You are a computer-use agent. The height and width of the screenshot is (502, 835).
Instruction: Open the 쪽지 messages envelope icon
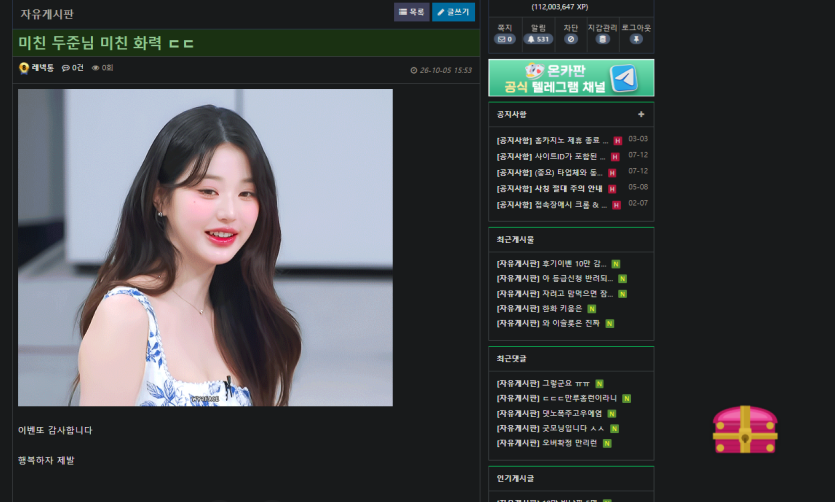click(504, 39)
